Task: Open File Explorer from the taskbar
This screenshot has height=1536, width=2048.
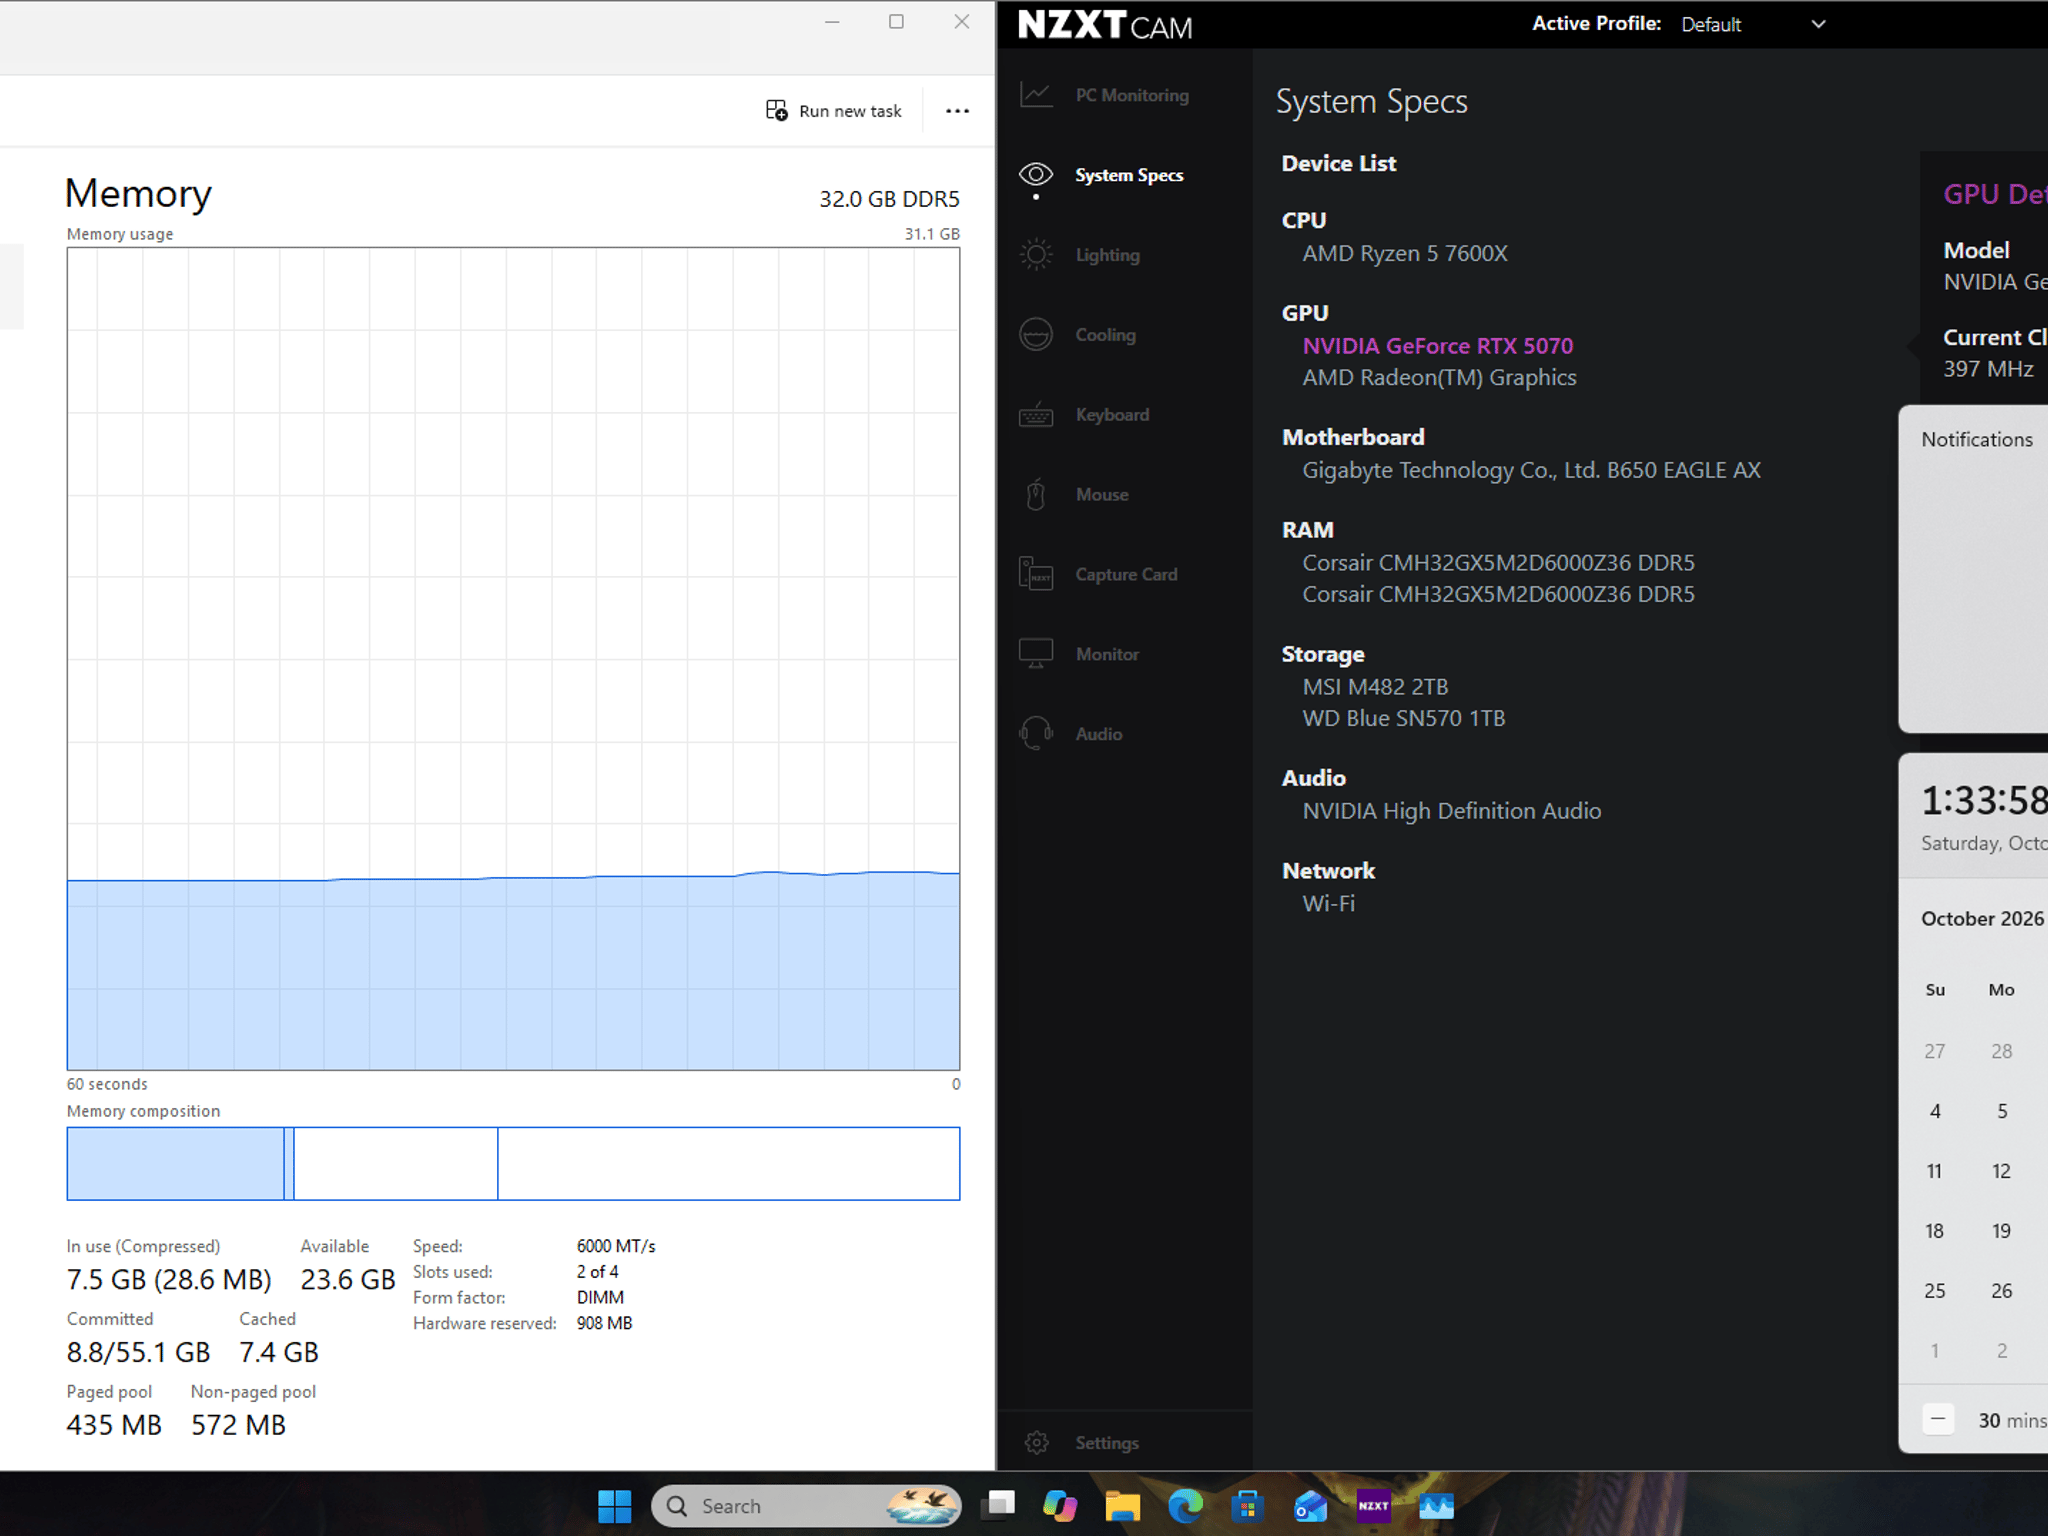Action: 1122,1506
